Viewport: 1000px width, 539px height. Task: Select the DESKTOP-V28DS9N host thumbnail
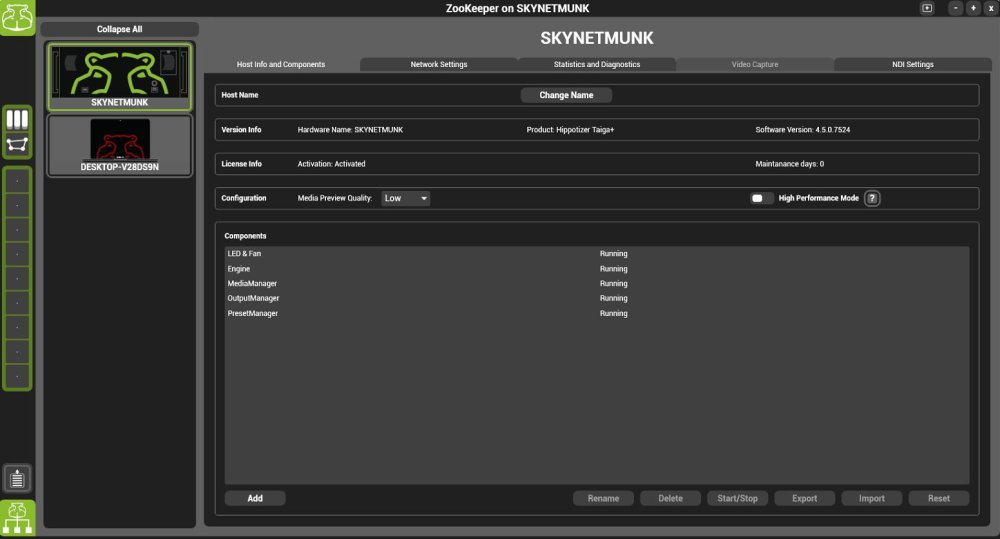tap(119, 145)
